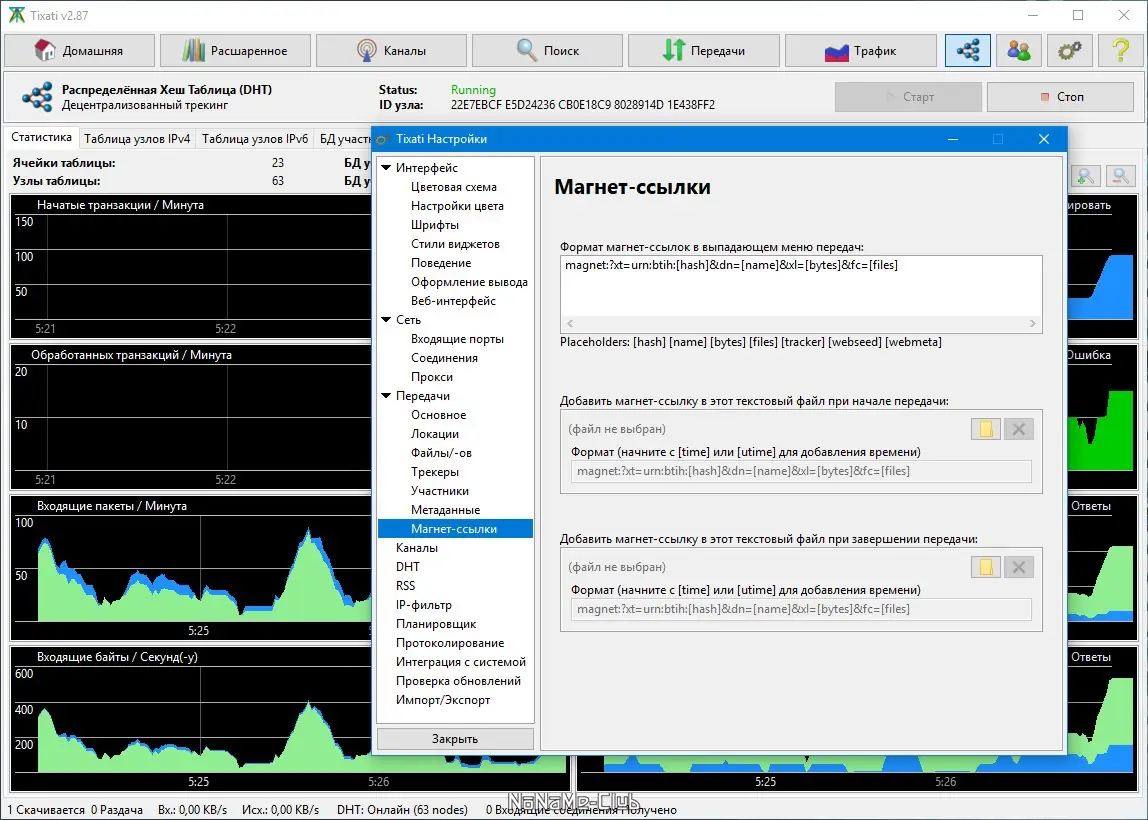Image resolution: width=1148 pixels, height=820 pixels.
Task: Select Настройки цвета in settings tree
Action: coord(457,206)
